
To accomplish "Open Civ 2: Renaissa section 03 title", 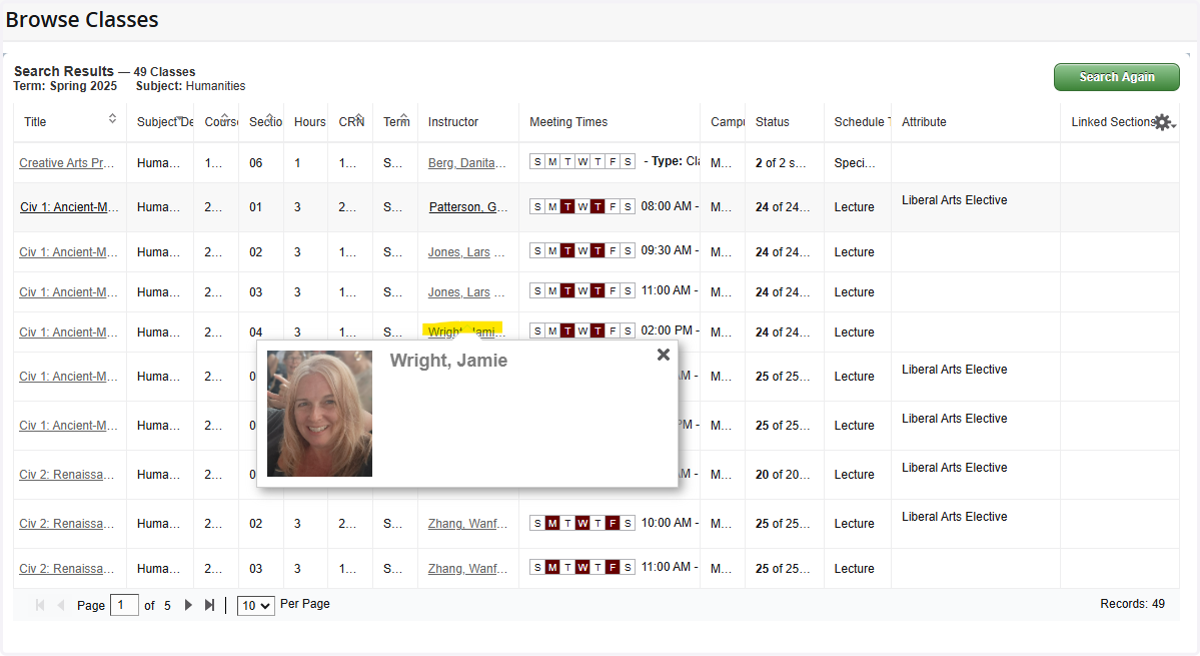I will (67, 568).
